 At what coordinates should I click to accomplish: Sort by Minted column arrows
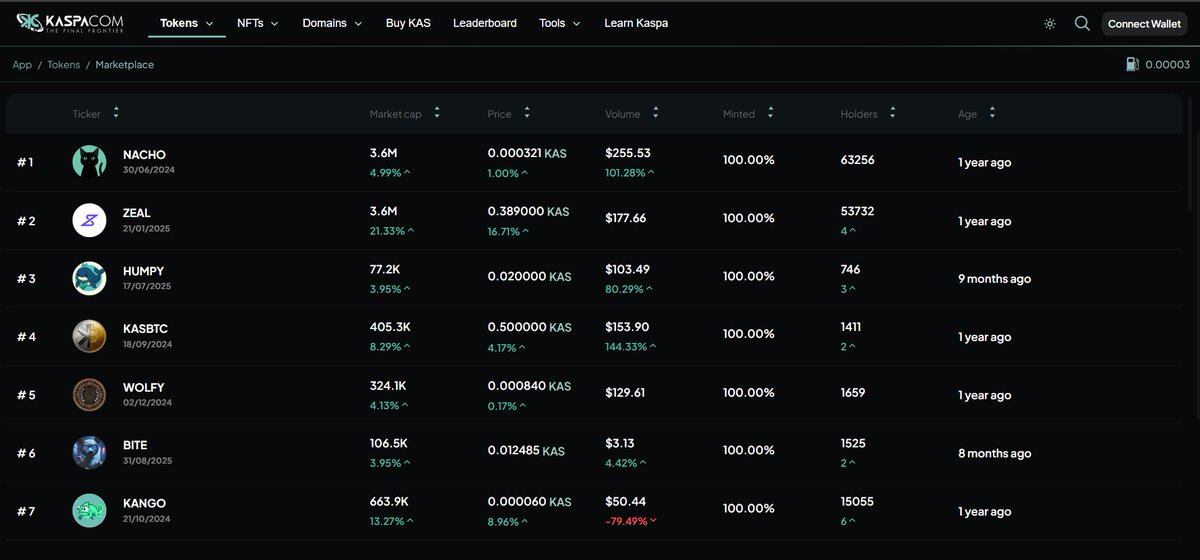tap(771, 113)
